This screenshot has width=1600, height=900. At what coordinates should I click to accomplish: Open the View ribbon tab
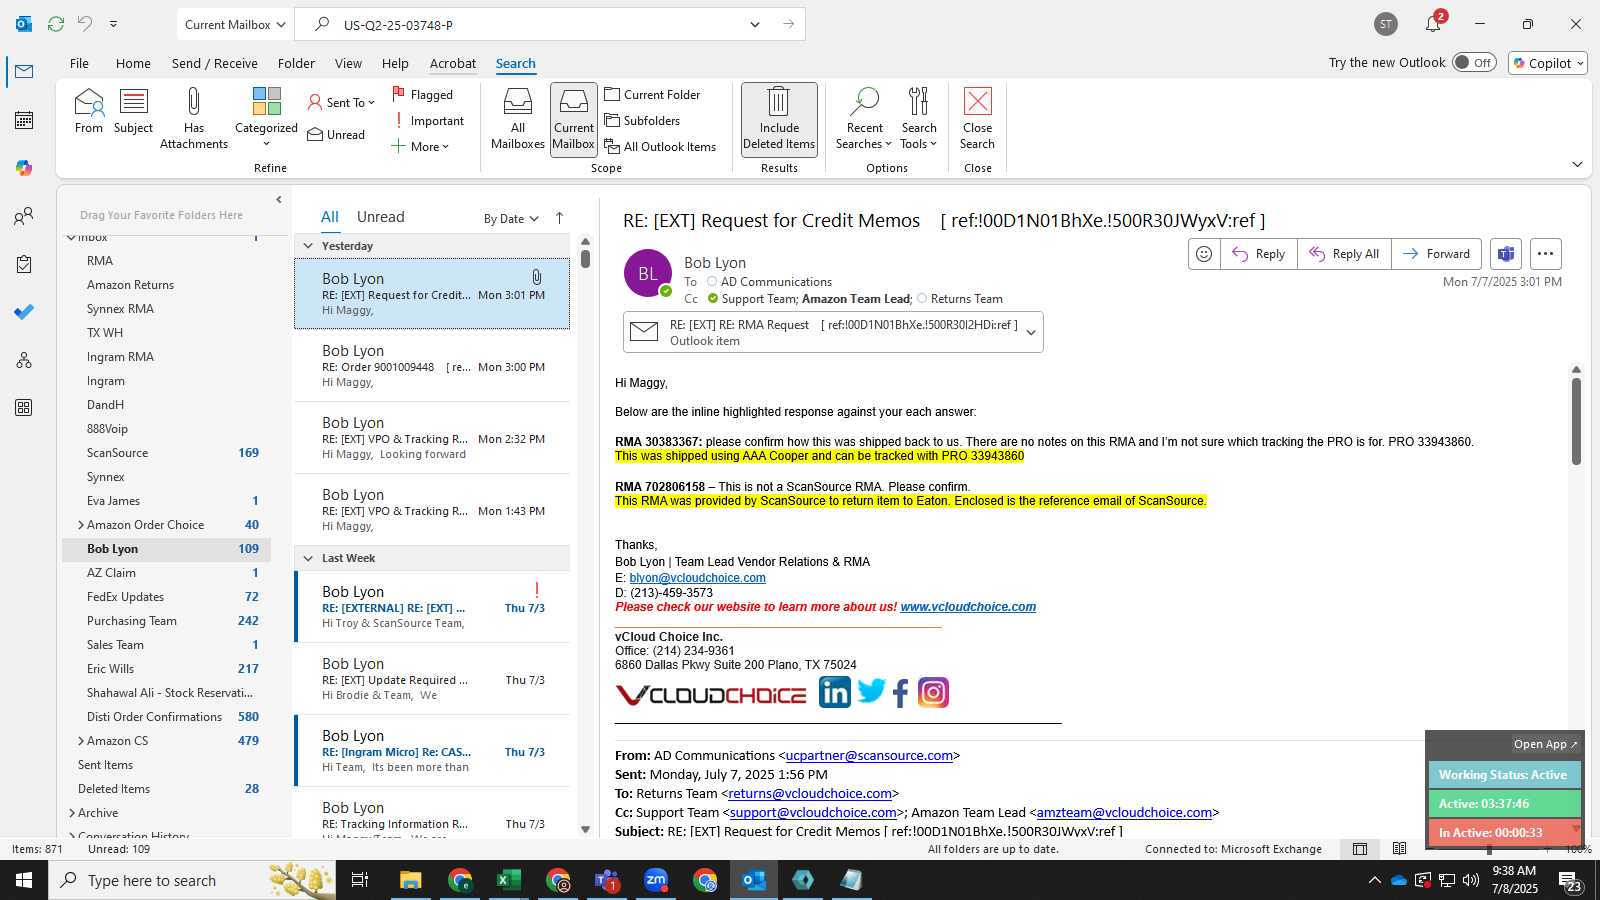[348, 63]
